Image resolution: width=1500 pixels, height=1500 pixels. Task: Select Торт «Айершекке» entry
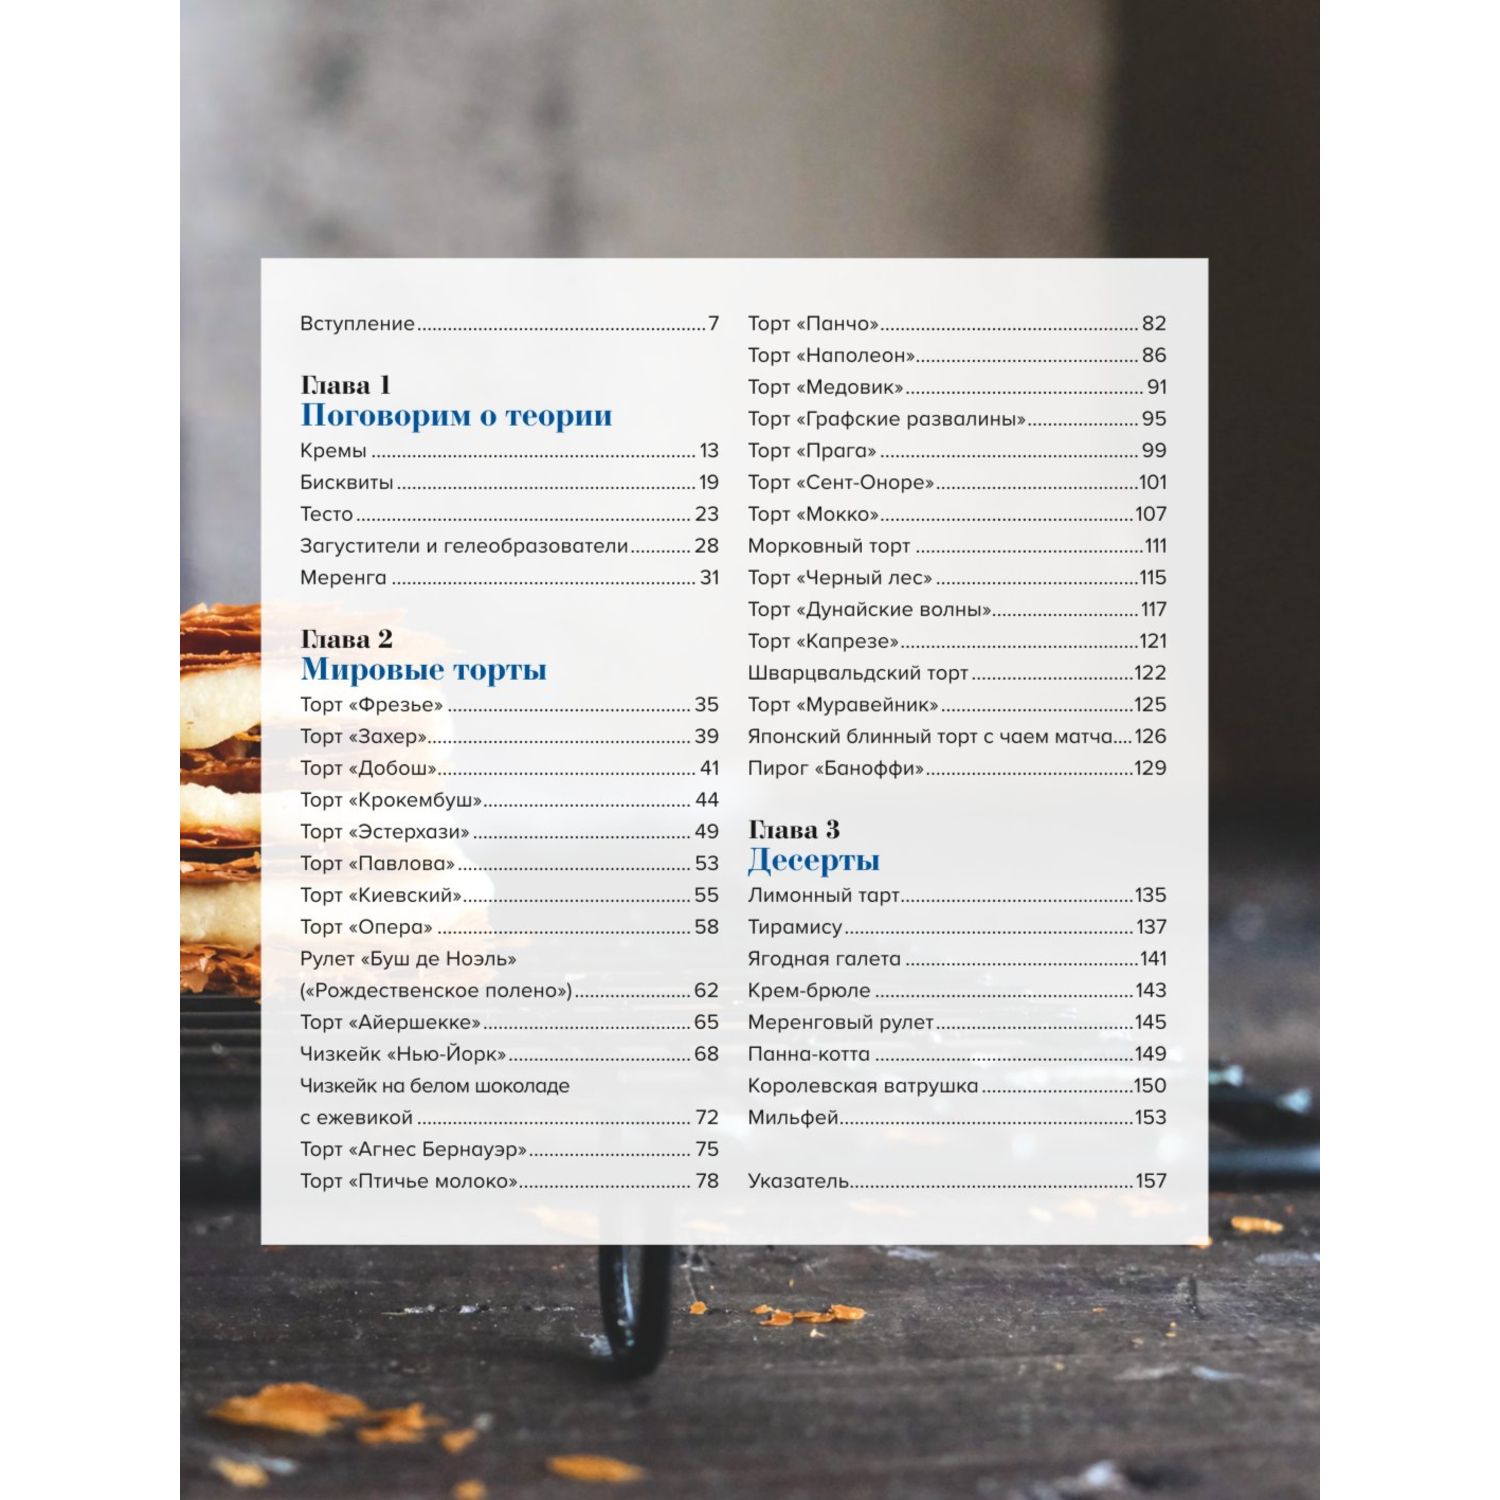[510, 1022]
